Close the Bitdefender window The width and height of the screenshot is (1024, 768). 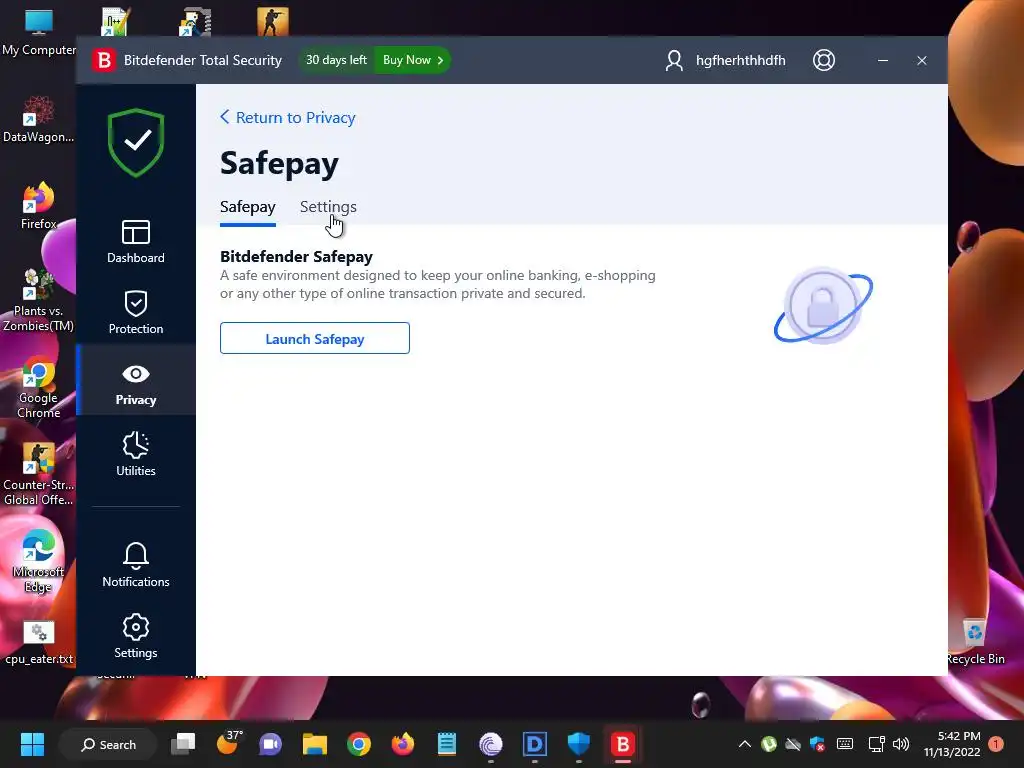921,60
